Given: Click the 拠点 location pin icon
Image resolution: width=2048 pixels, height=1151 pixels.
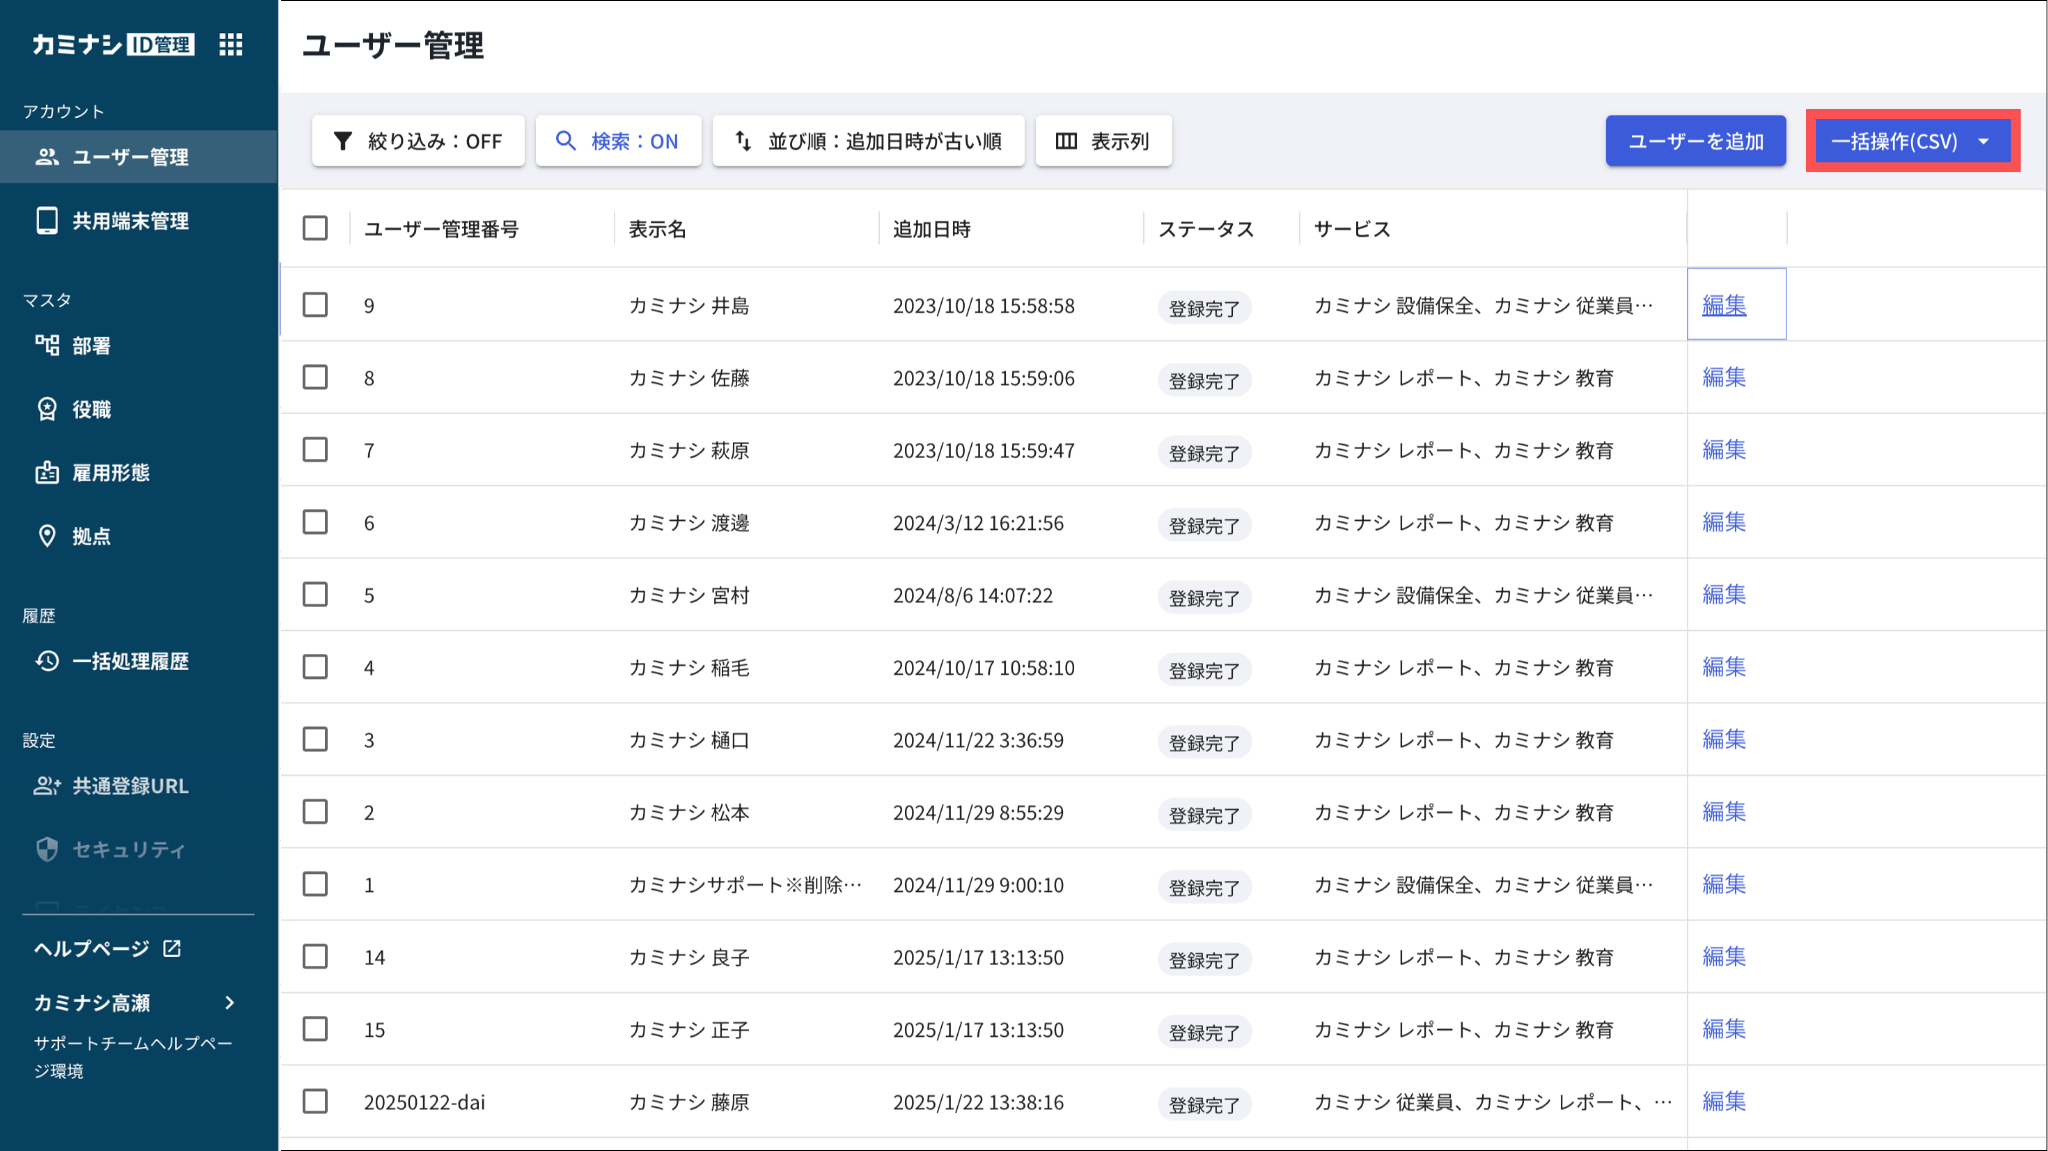Looking at the screenshot, I should pyautogui.click(x=47, y=536).
